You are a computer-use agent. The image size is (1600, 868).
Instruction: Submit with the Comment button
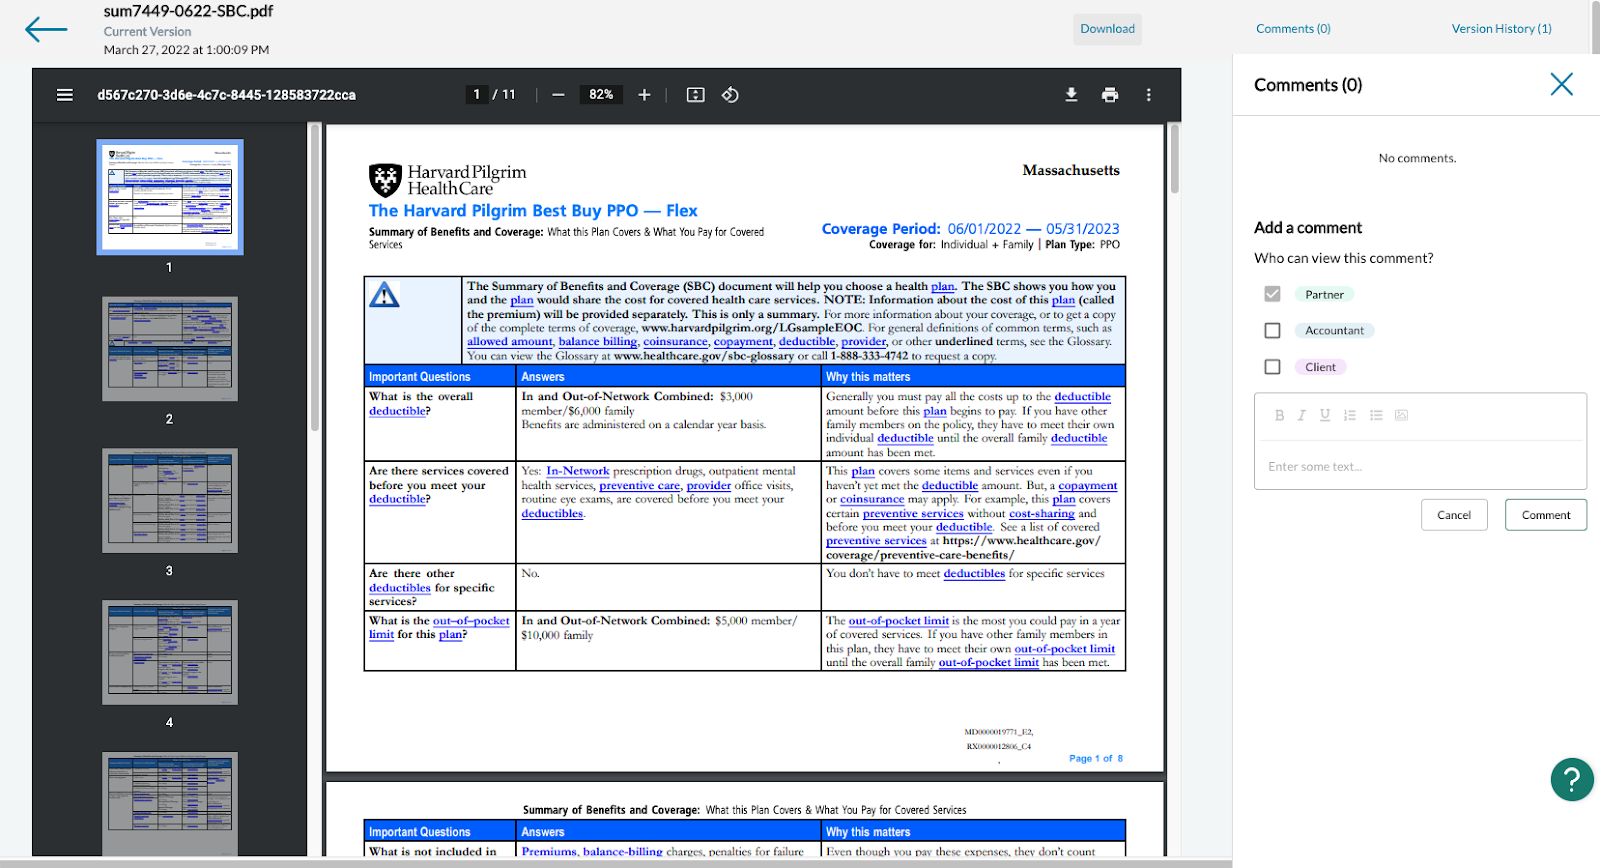coord(1546,515)
